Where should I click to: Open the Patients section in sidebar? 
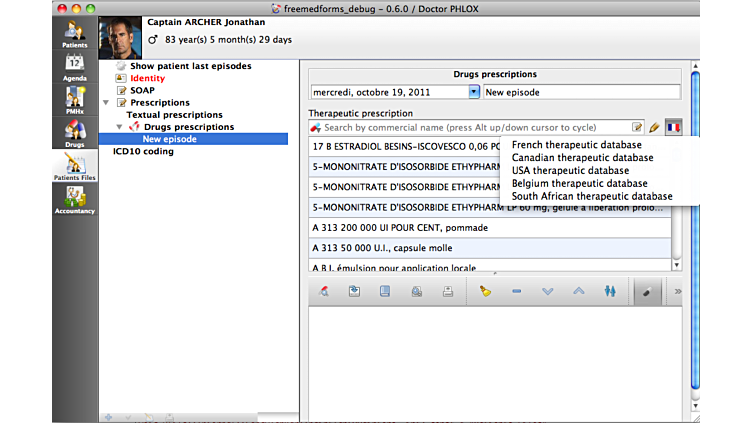point(75,34)
